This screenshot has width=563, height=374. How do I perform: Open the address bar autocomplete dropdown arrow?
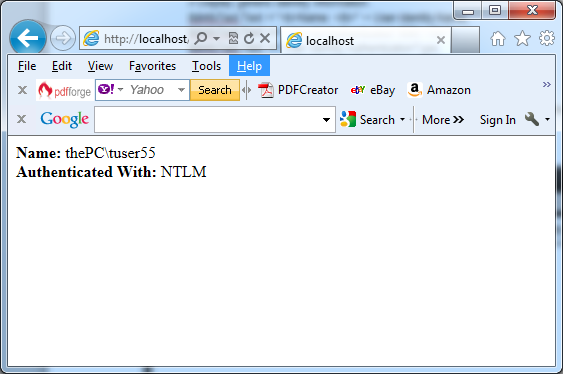tap(216, 38)
